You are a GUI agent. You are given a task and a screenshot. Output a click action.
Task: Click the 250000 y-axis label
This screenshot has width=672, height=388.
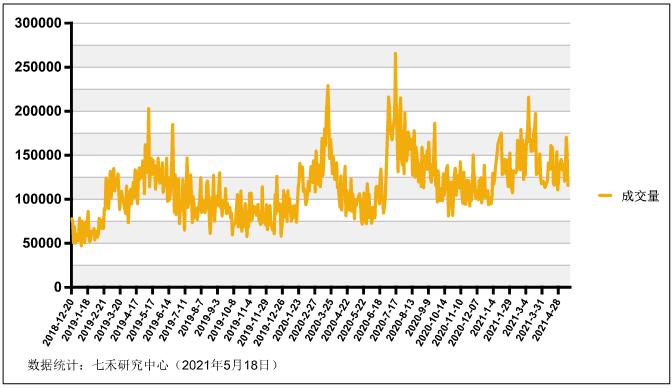39,67
